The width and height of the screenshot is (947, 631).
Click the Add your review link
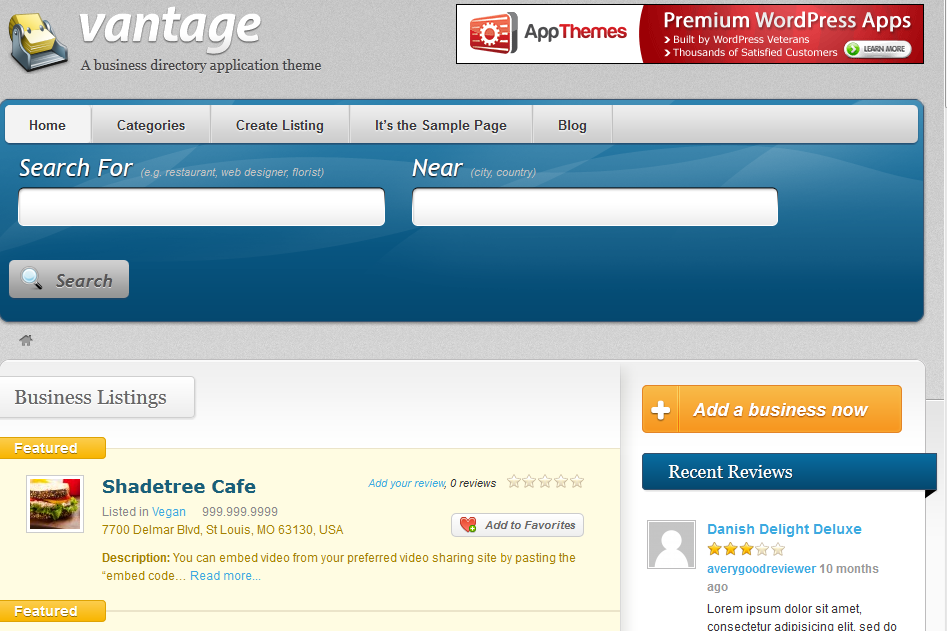(407, 483)
